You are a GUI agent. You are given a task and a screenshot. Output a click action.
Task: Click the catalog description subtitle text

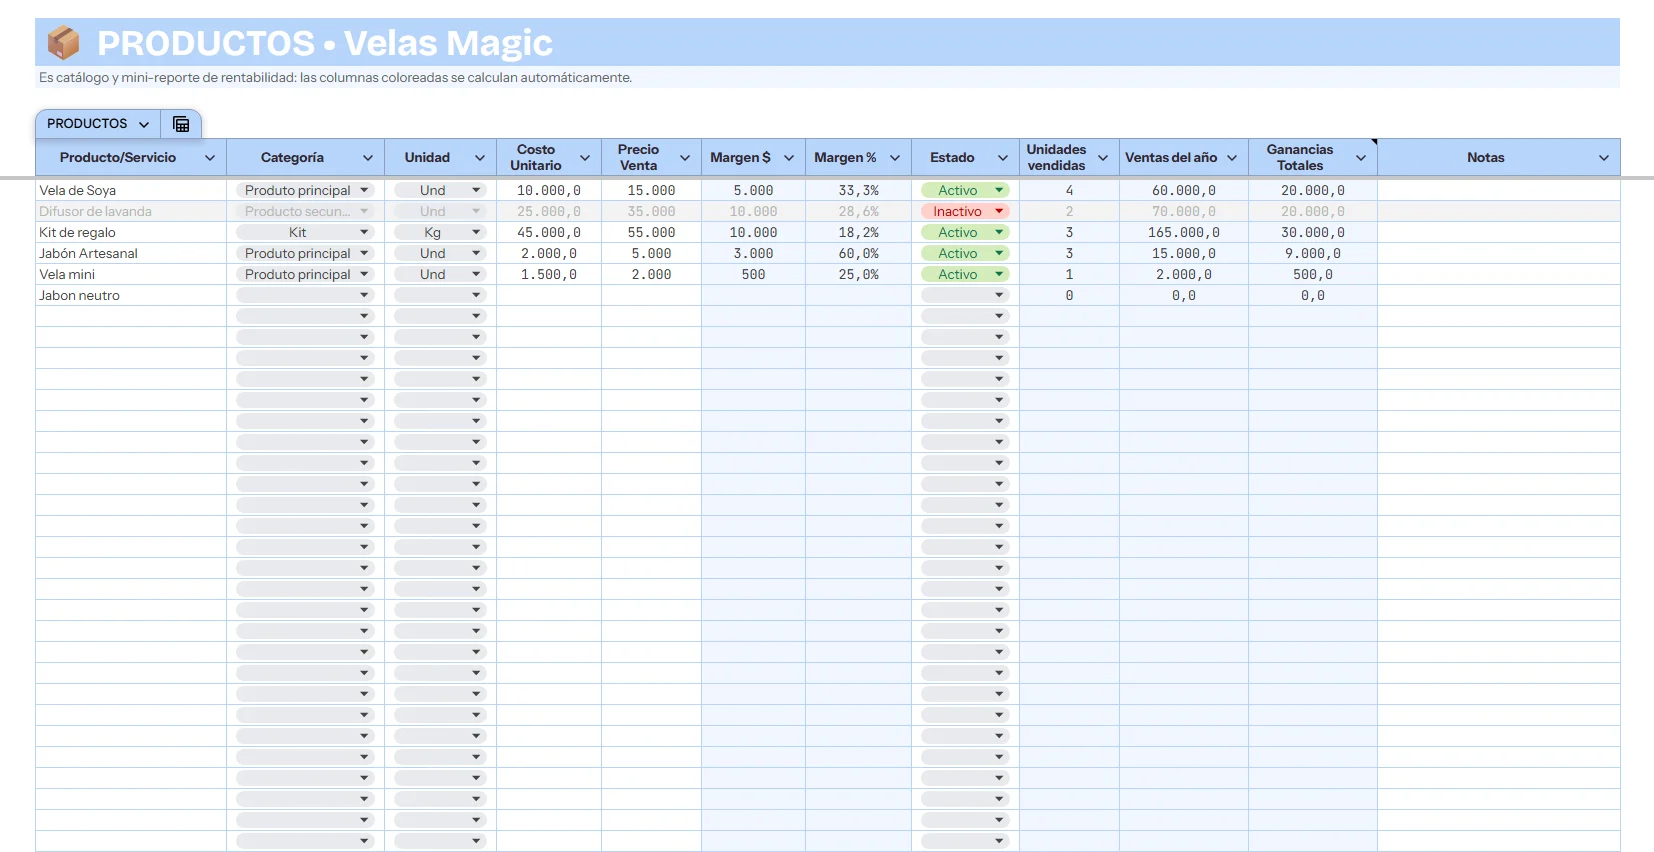(335, 78)
